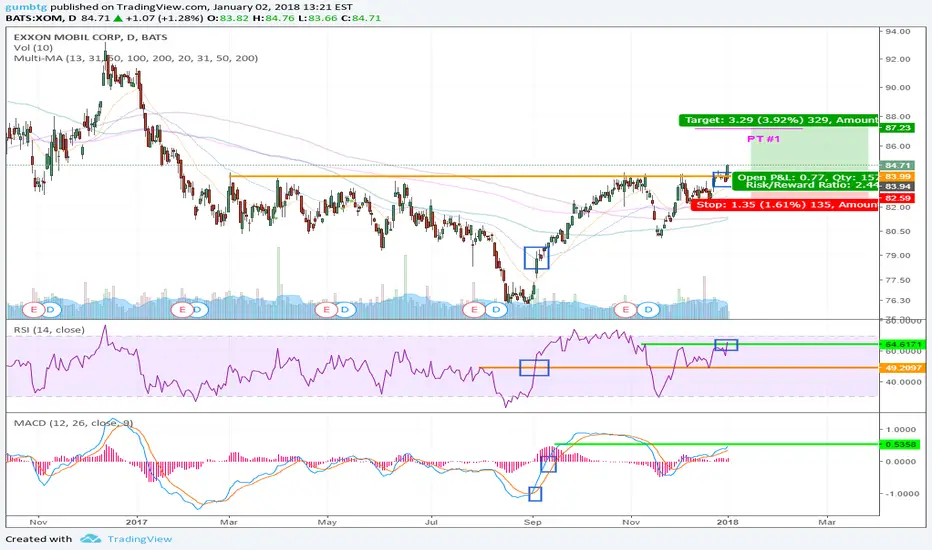Click the 86.00 price axis label
Viewport: 932px width, 550px height.
click(898, 146)
